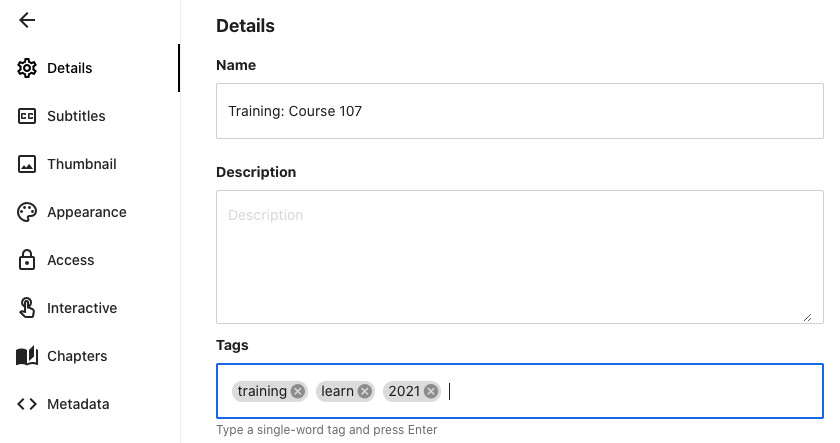Click the Details gear icon
The height and width of the screenshot is (443, 840).
tap(28, 68)
